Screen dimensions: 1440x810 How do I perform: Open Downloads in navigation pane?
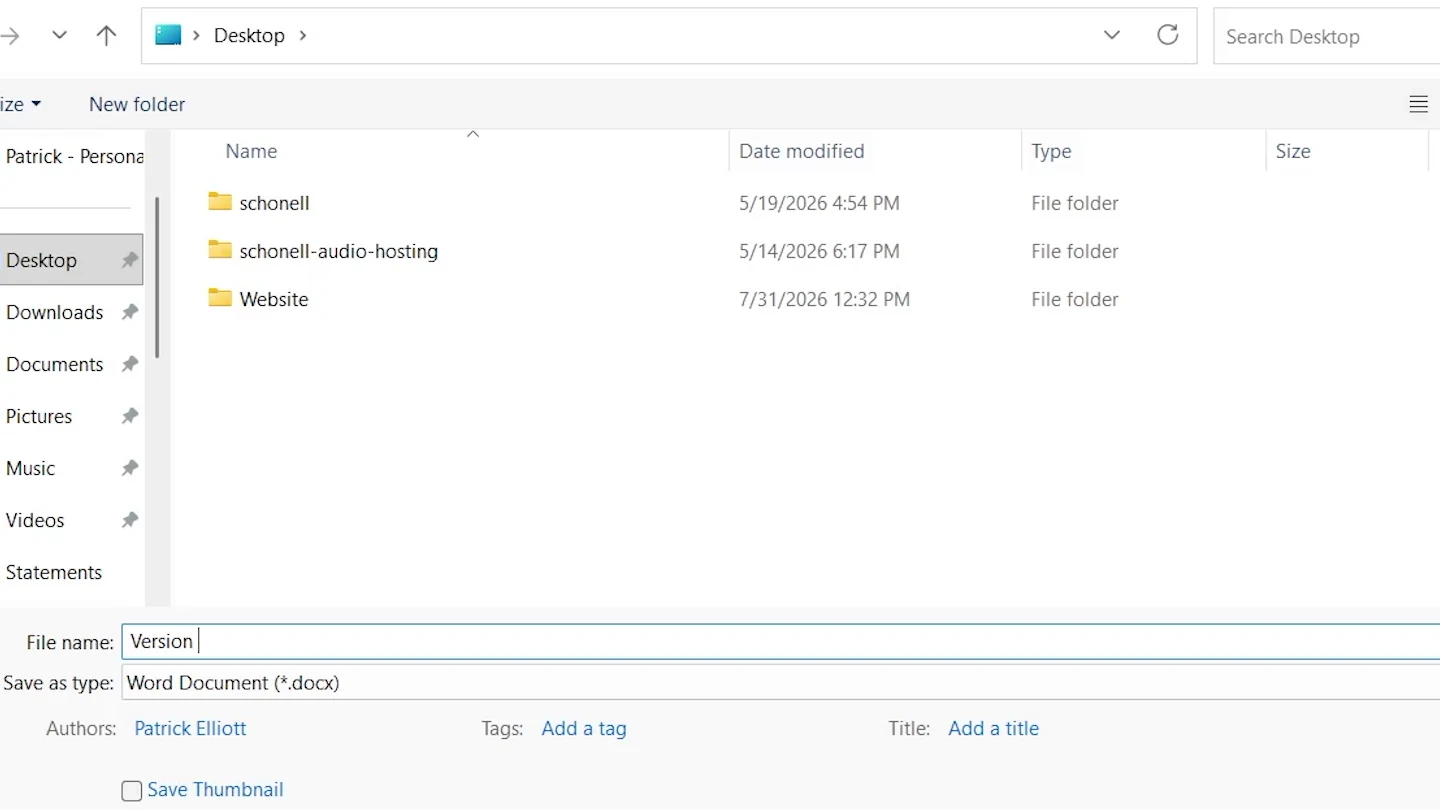point(55,312)
